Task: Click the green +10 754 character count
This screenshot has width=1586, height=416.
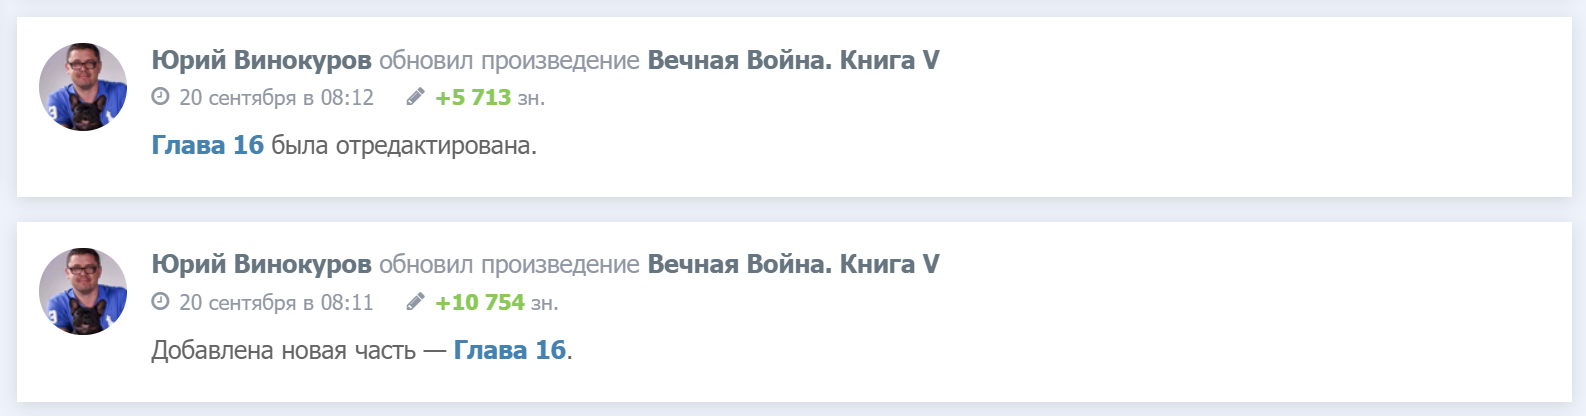Action: point(480,302)
